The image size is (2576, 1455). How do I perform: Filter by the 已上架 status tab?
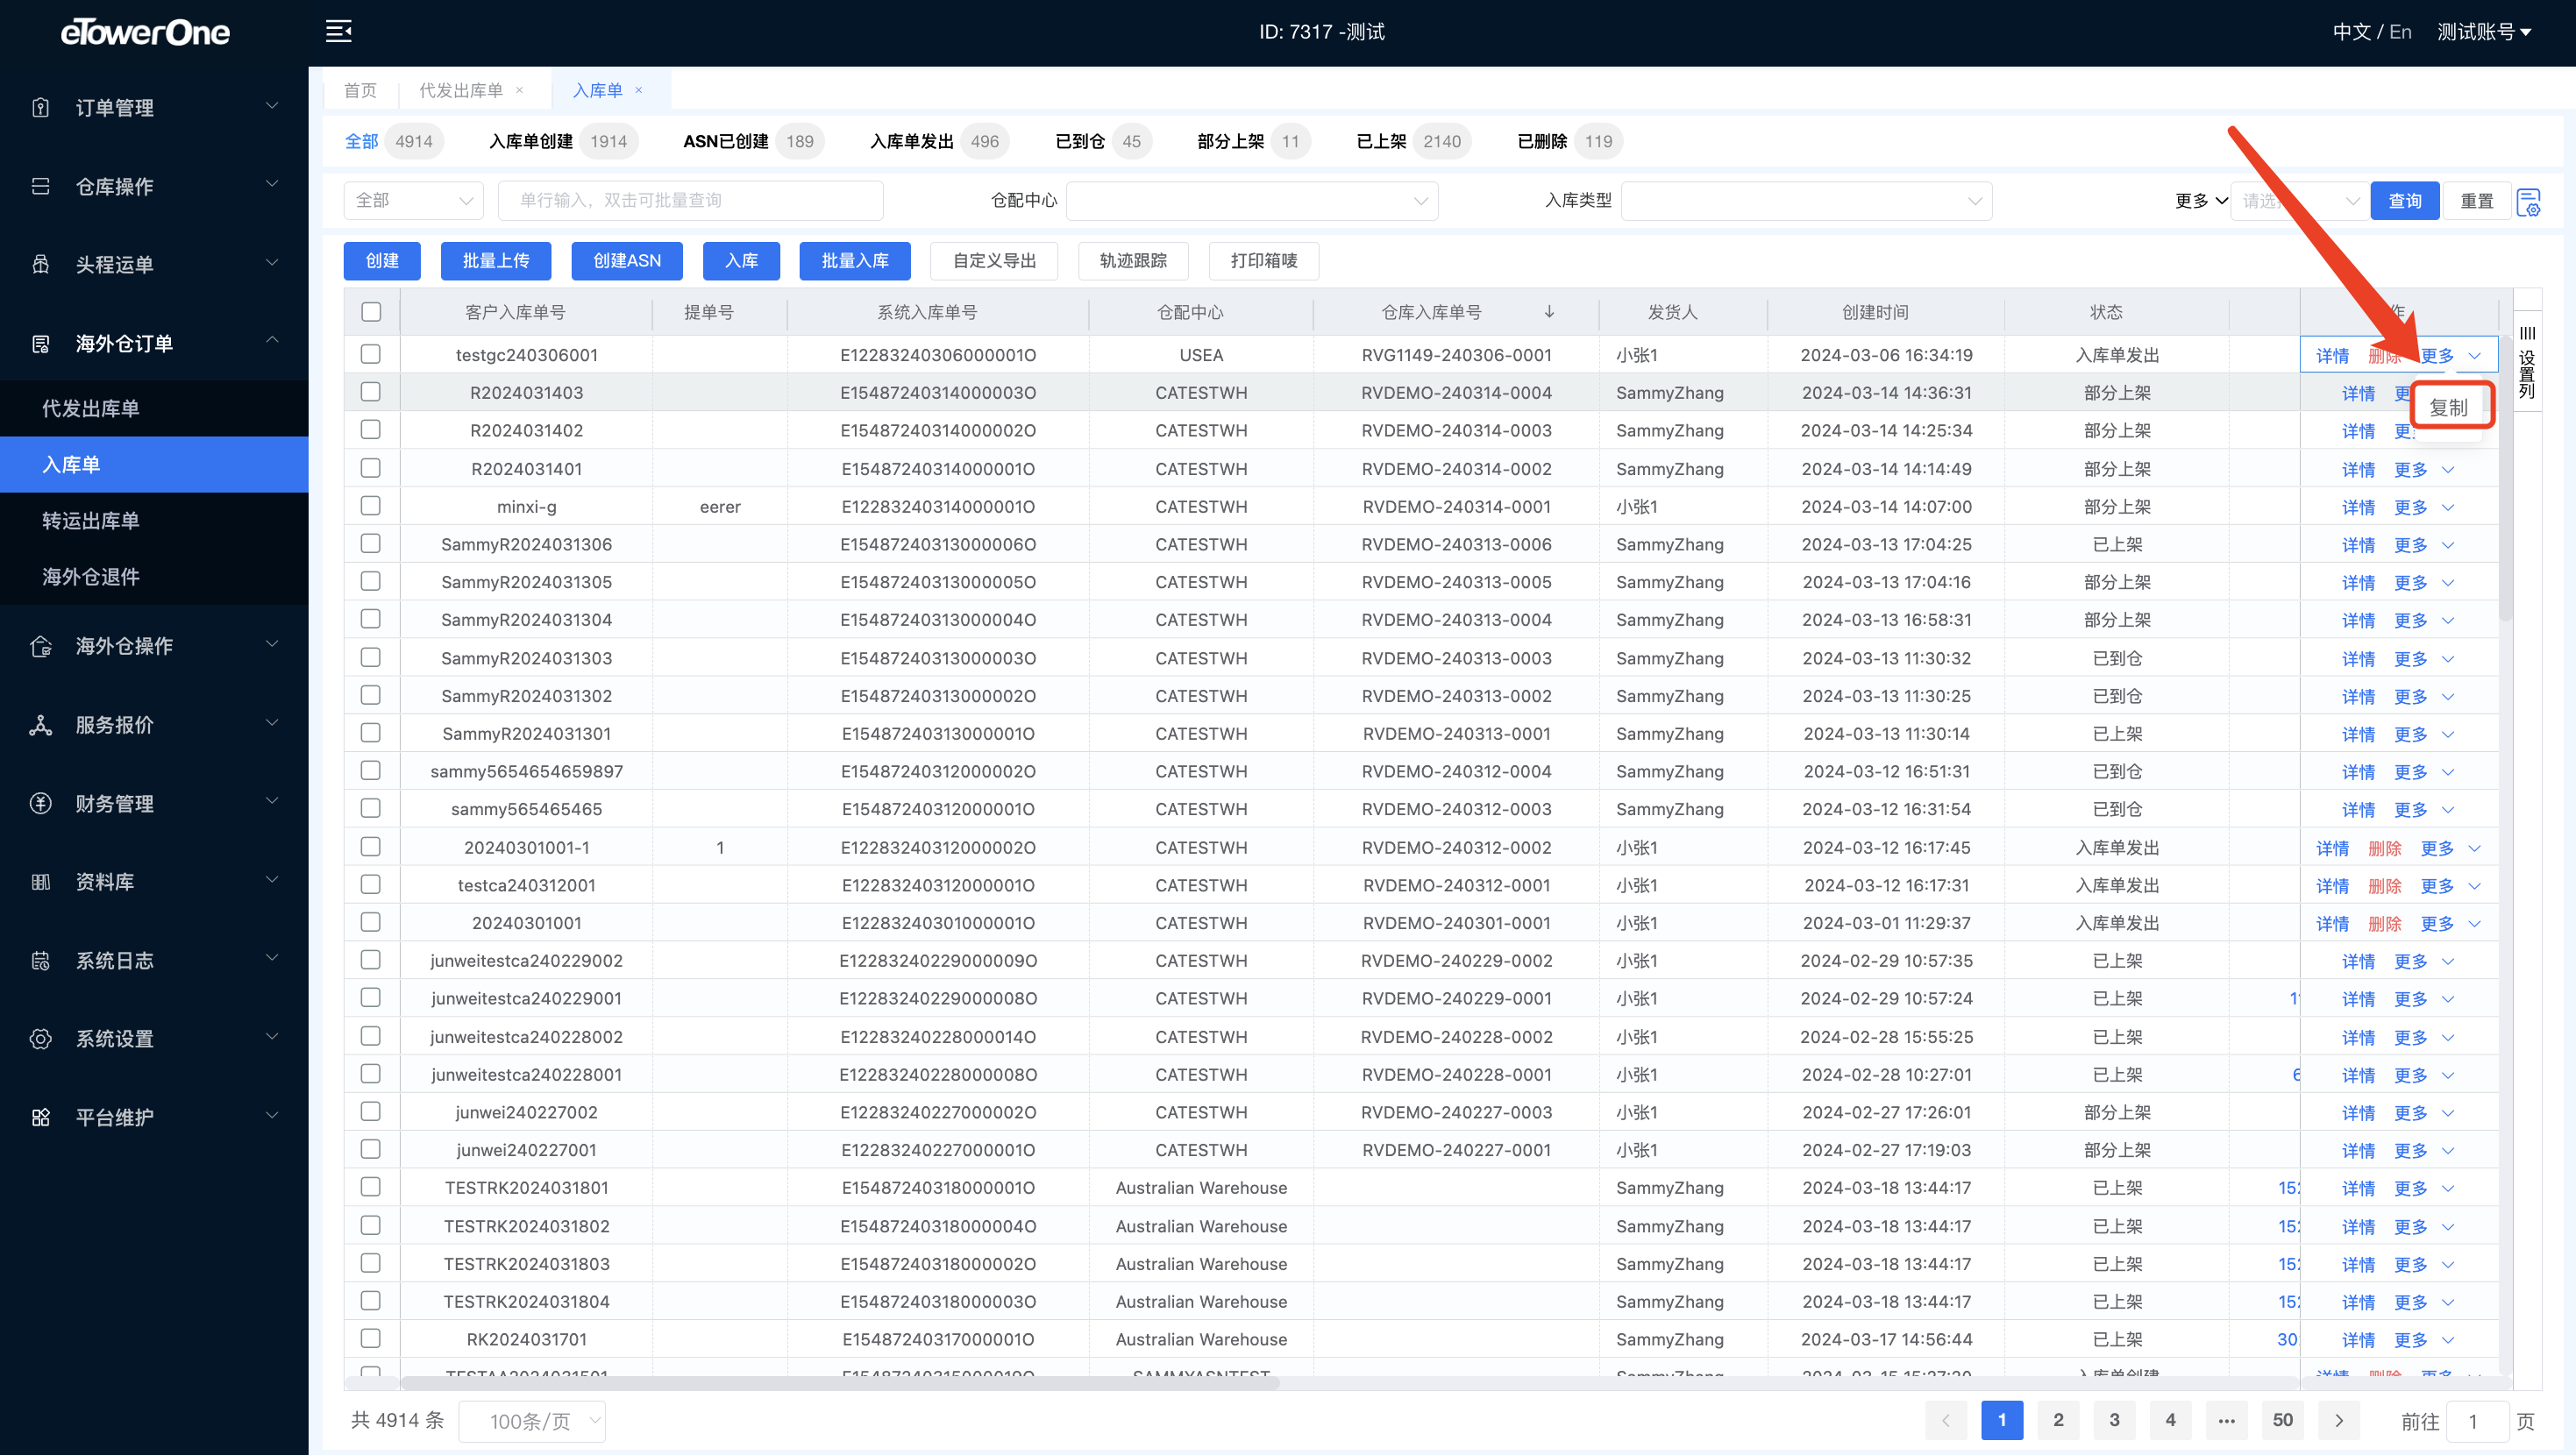click(1414, 142)
